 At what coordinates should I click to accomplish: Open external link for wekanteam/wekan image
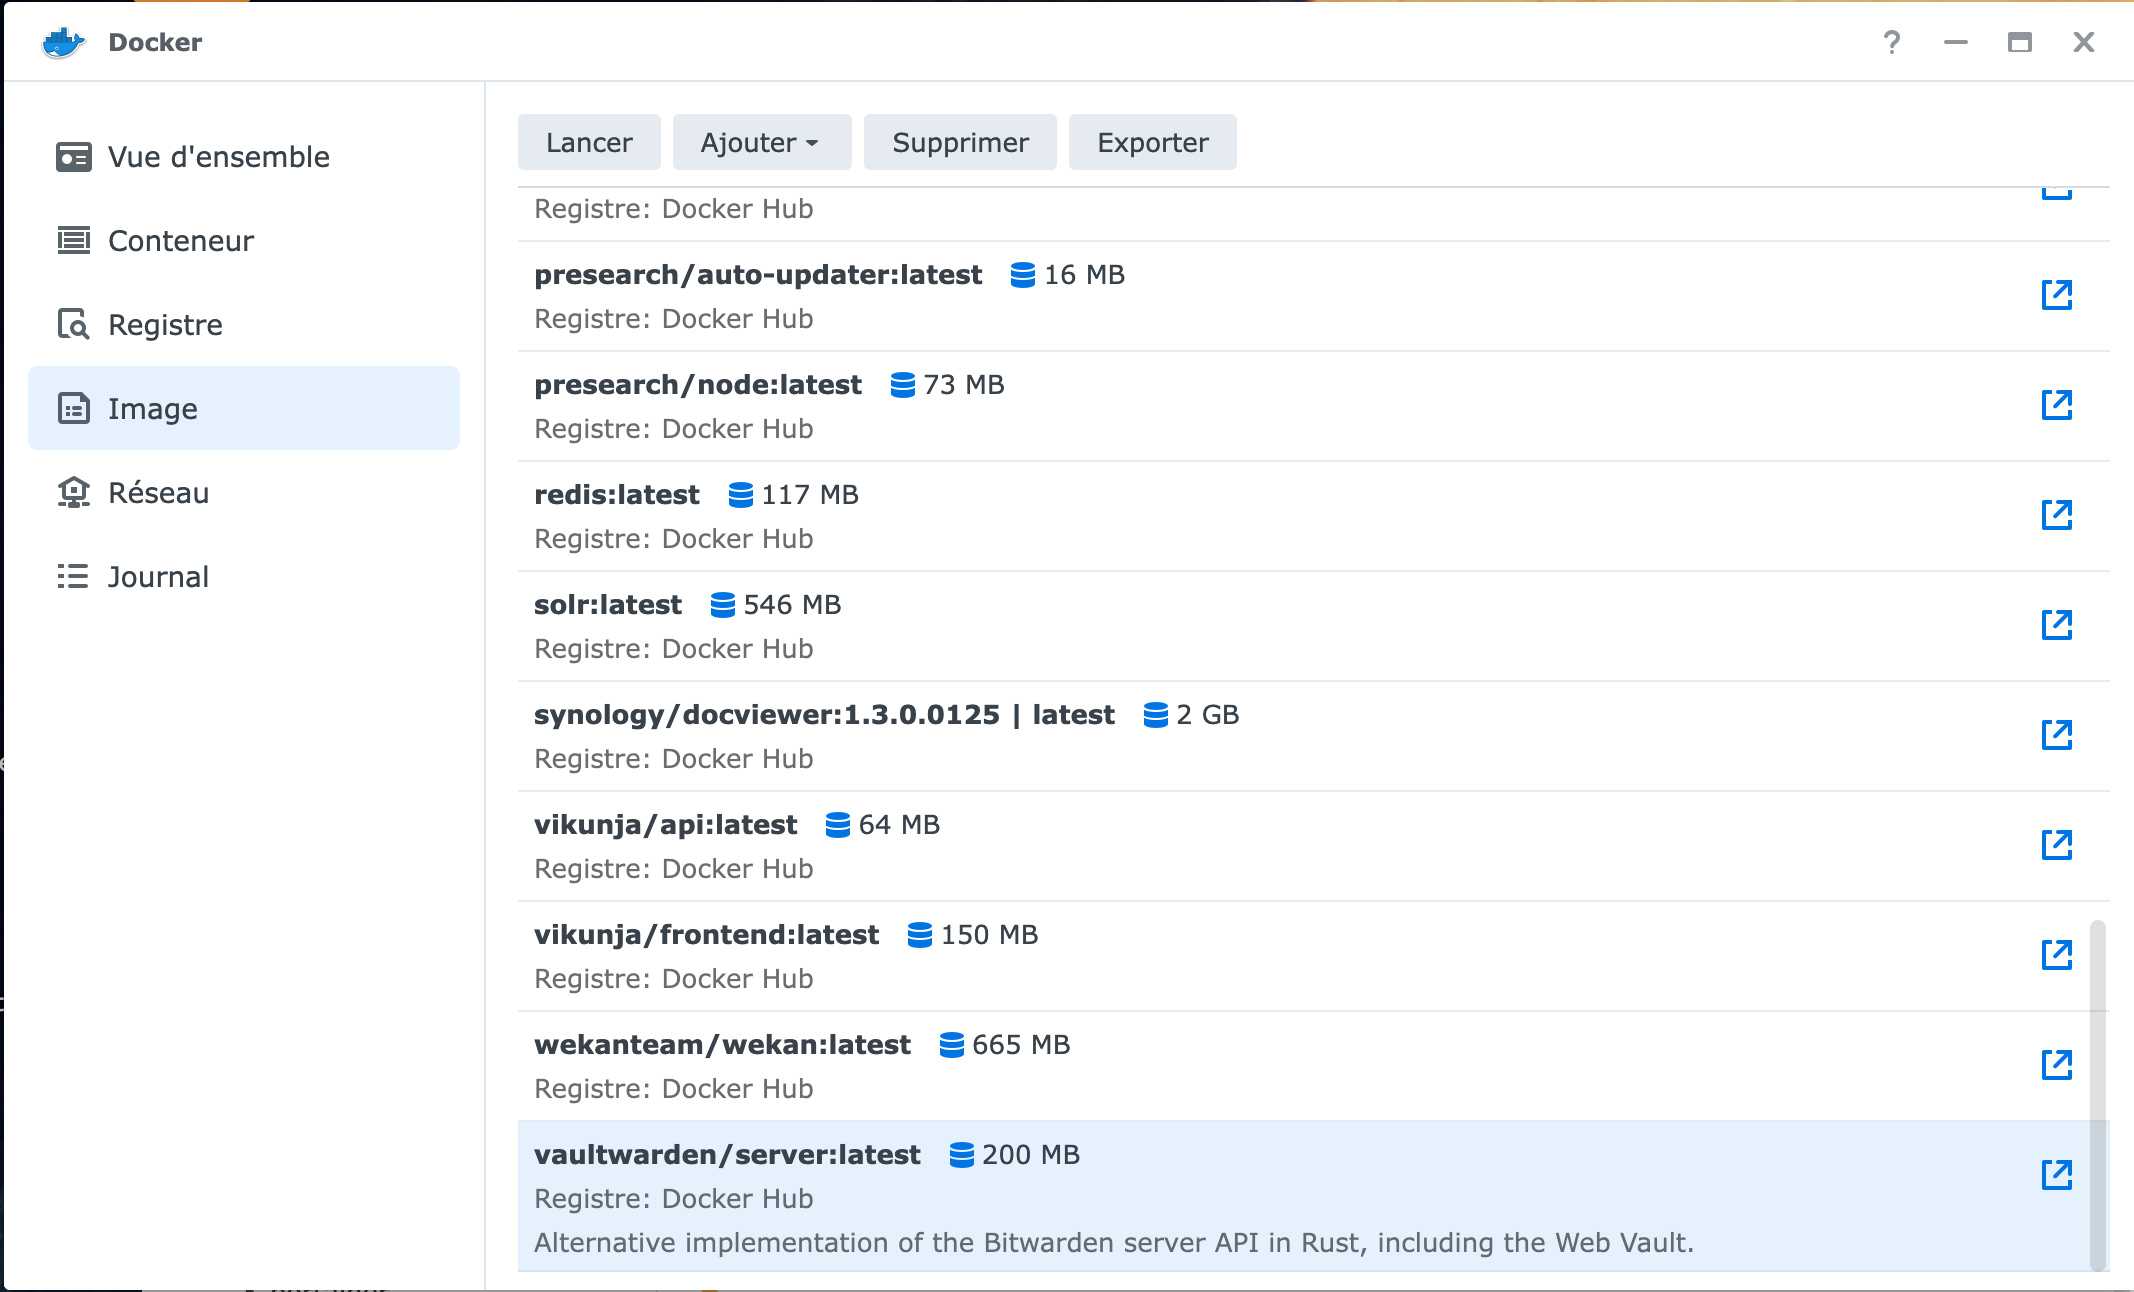pos(2056,1065)
